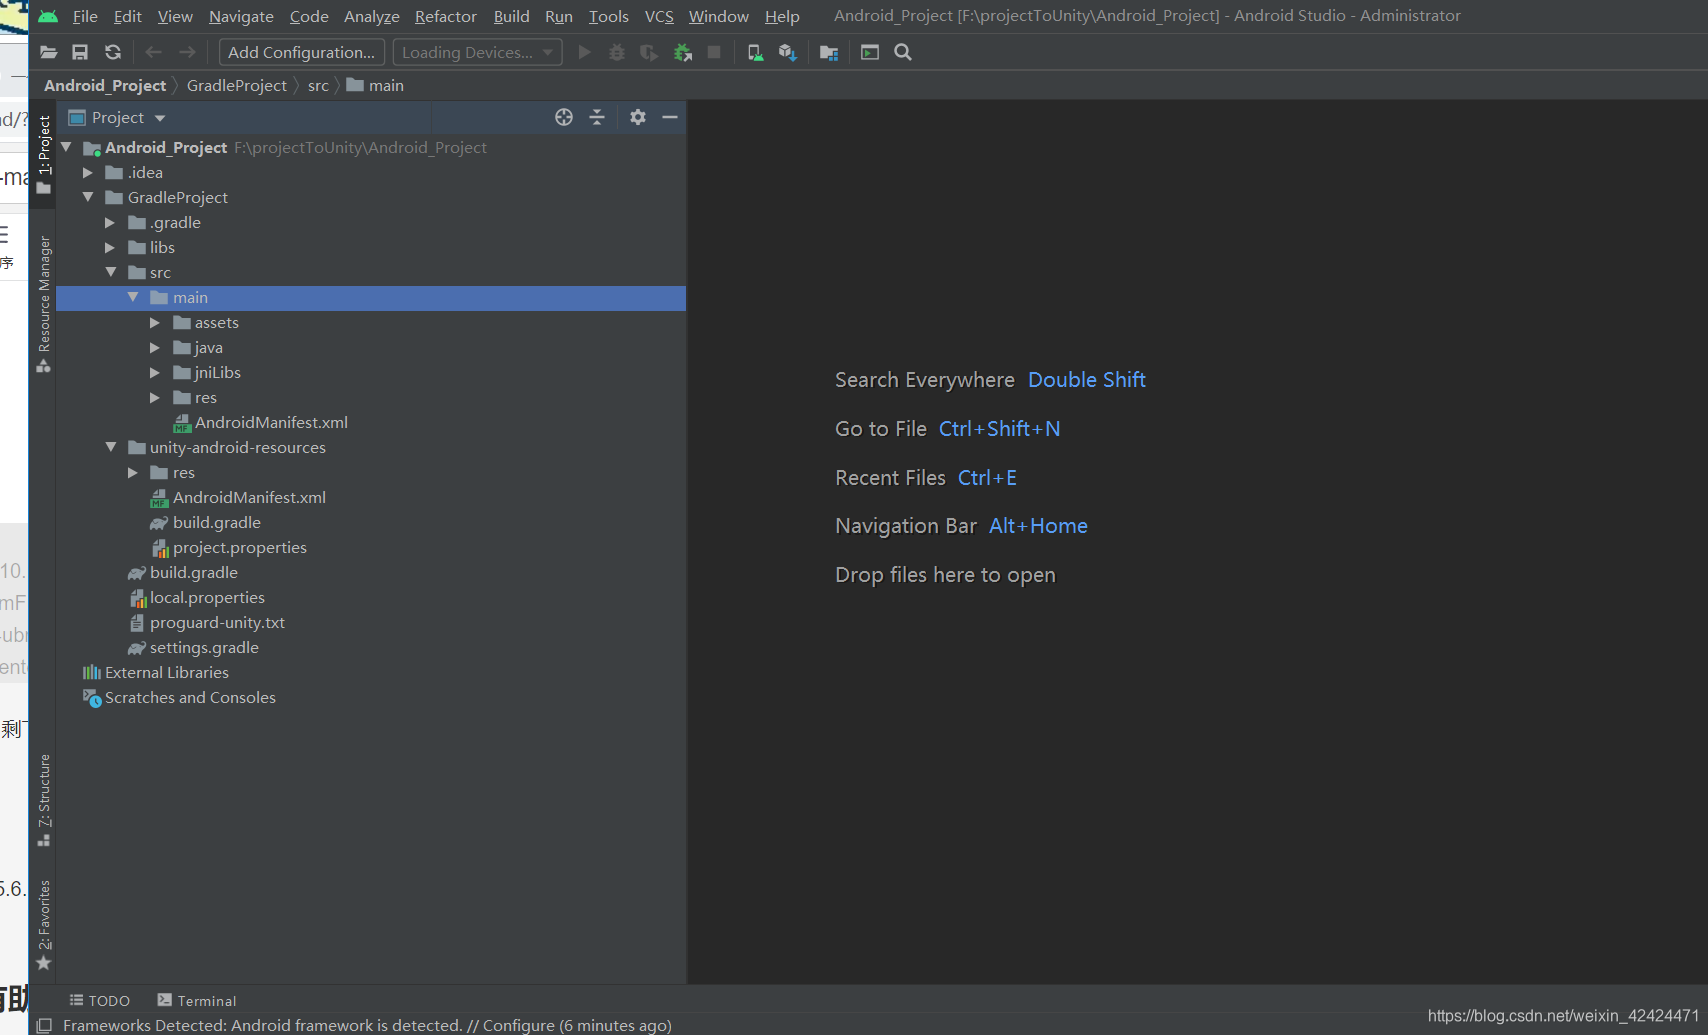Hide the Project panel with minus icon
This screenshot has height=1035, width=1708.
click(x=670, y=117)
